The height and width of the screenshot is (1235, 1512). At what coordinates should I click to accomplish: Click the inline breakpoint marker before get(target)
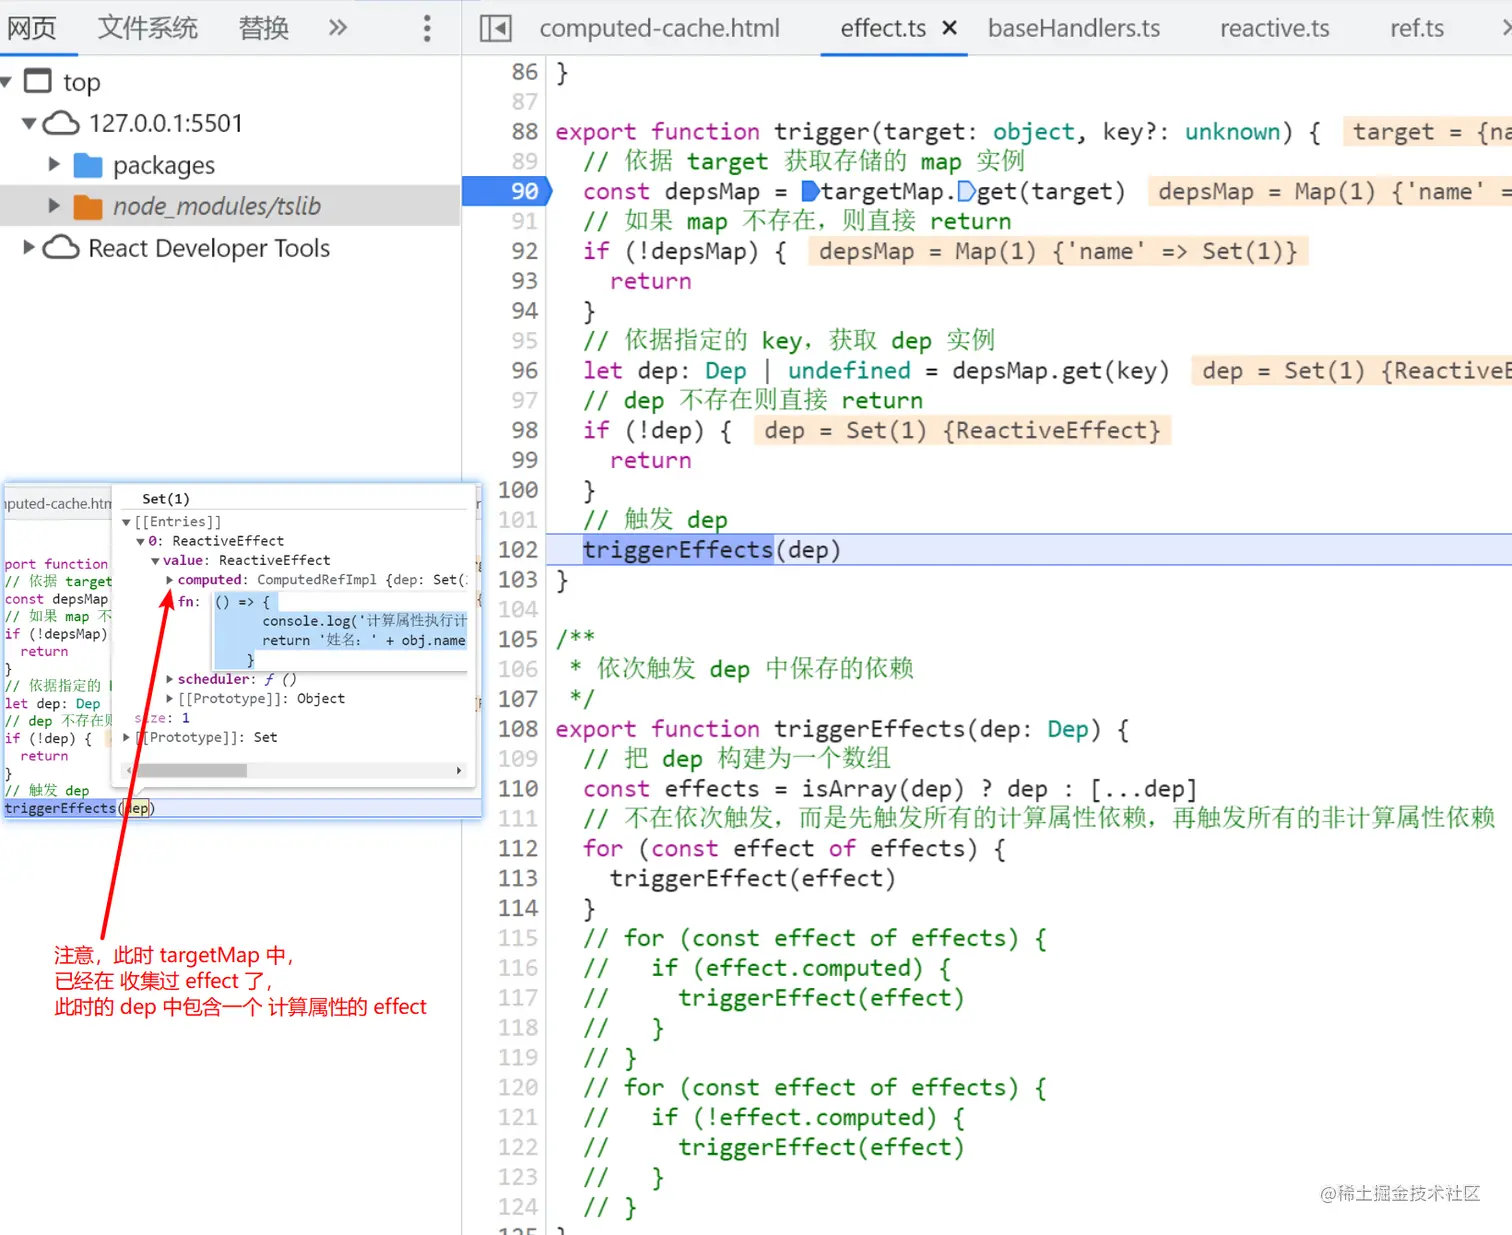click(966, 191)
